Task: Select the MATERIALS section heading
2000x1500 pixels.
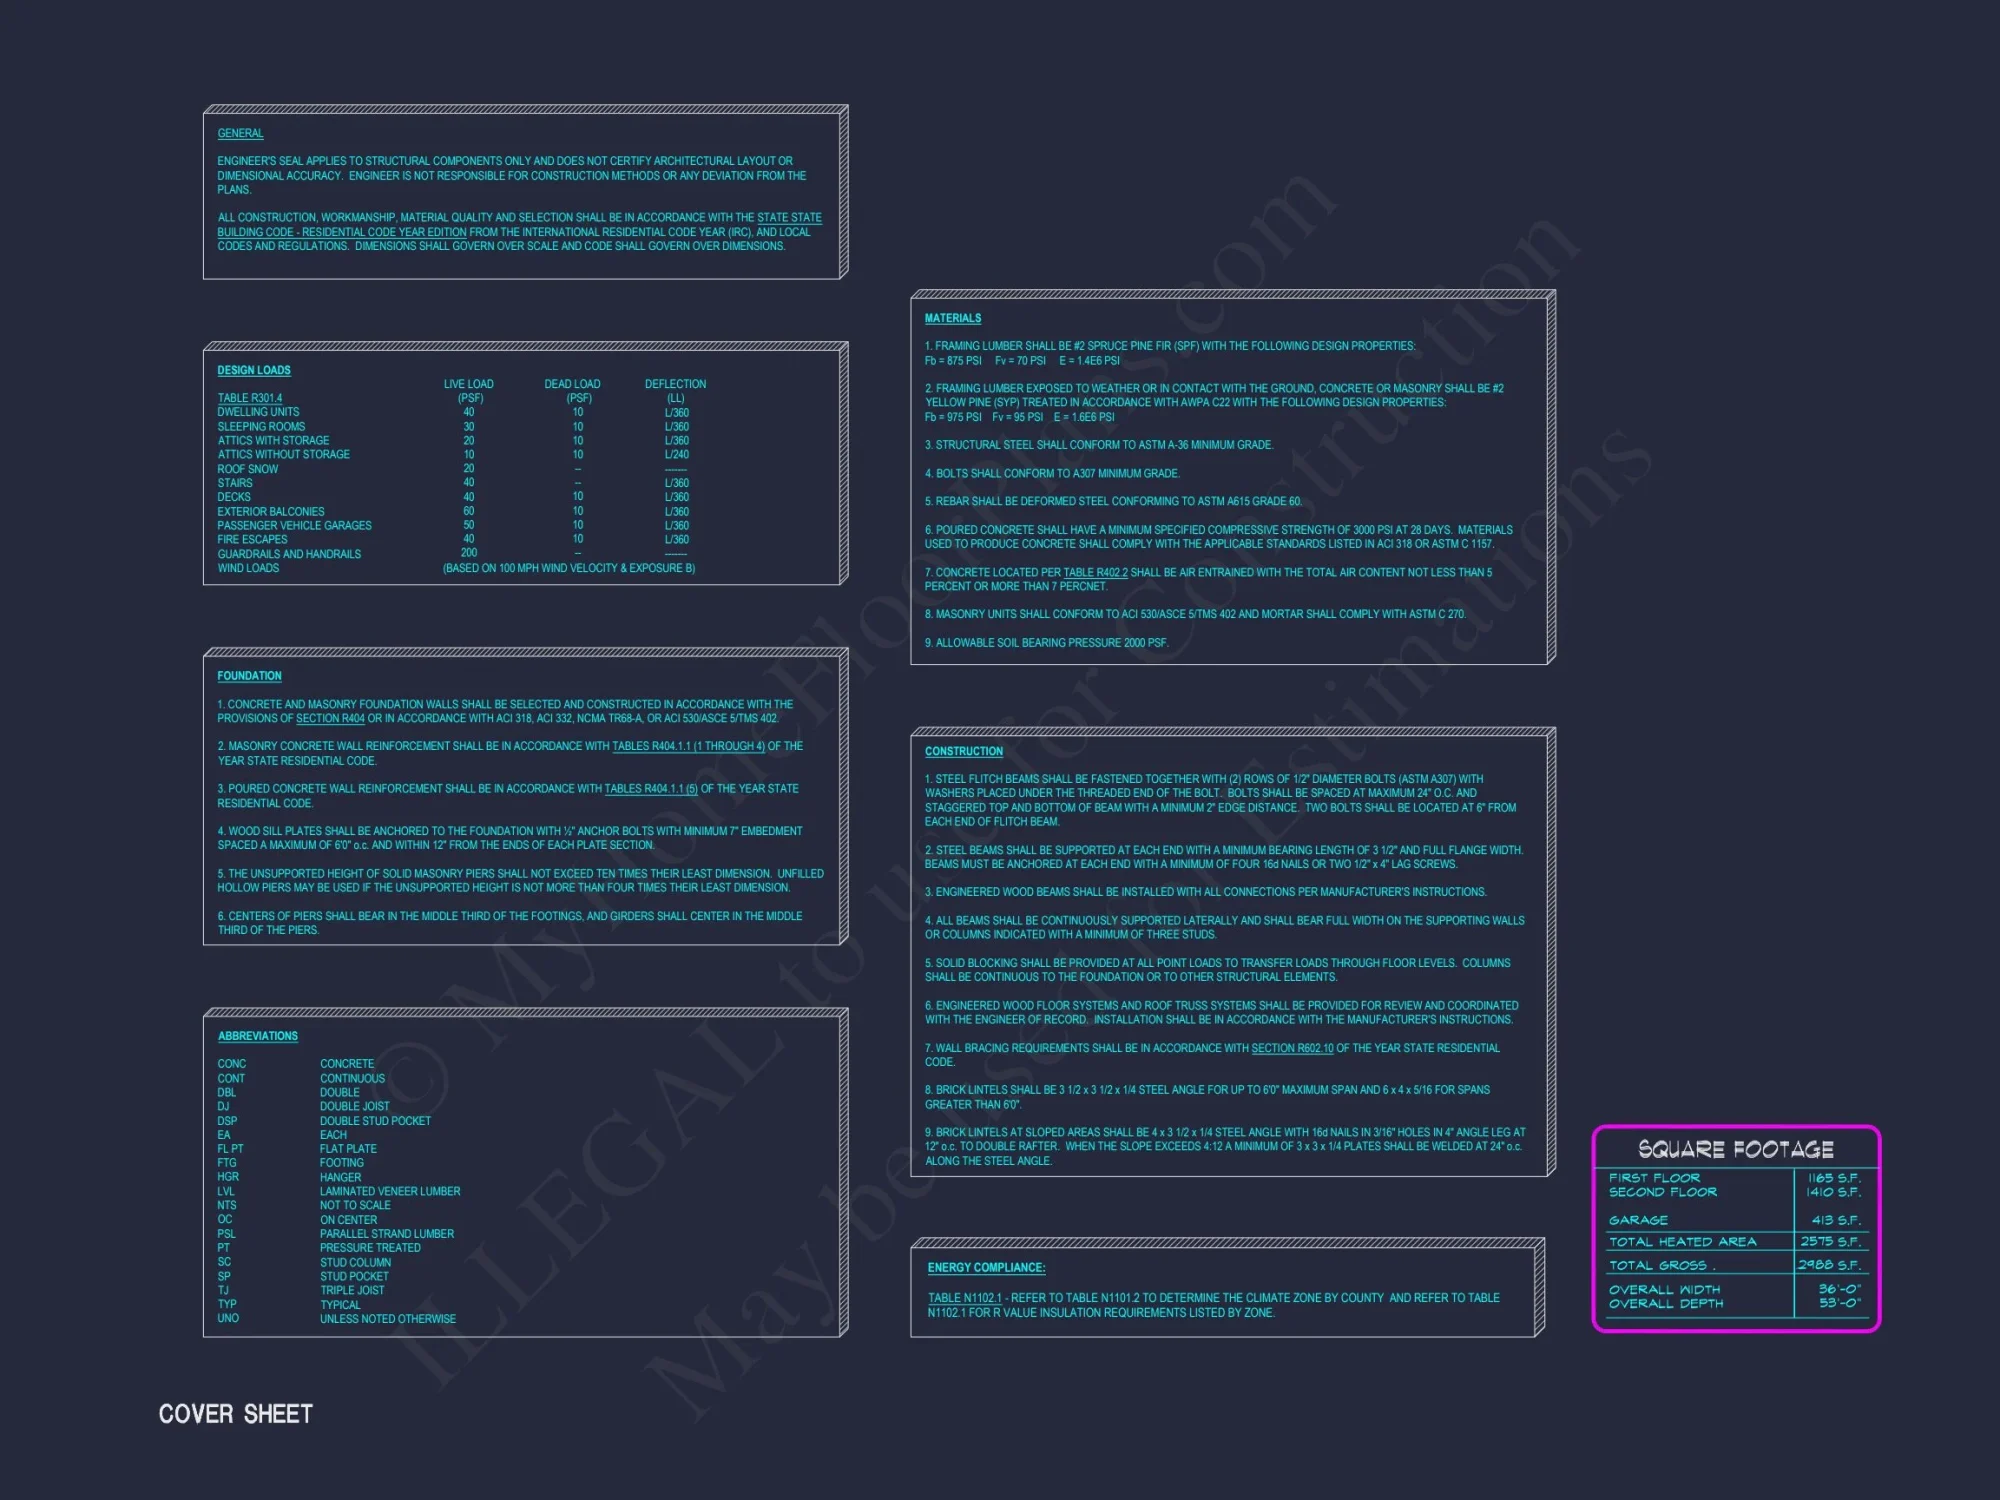Action: (x=952, y=318)
